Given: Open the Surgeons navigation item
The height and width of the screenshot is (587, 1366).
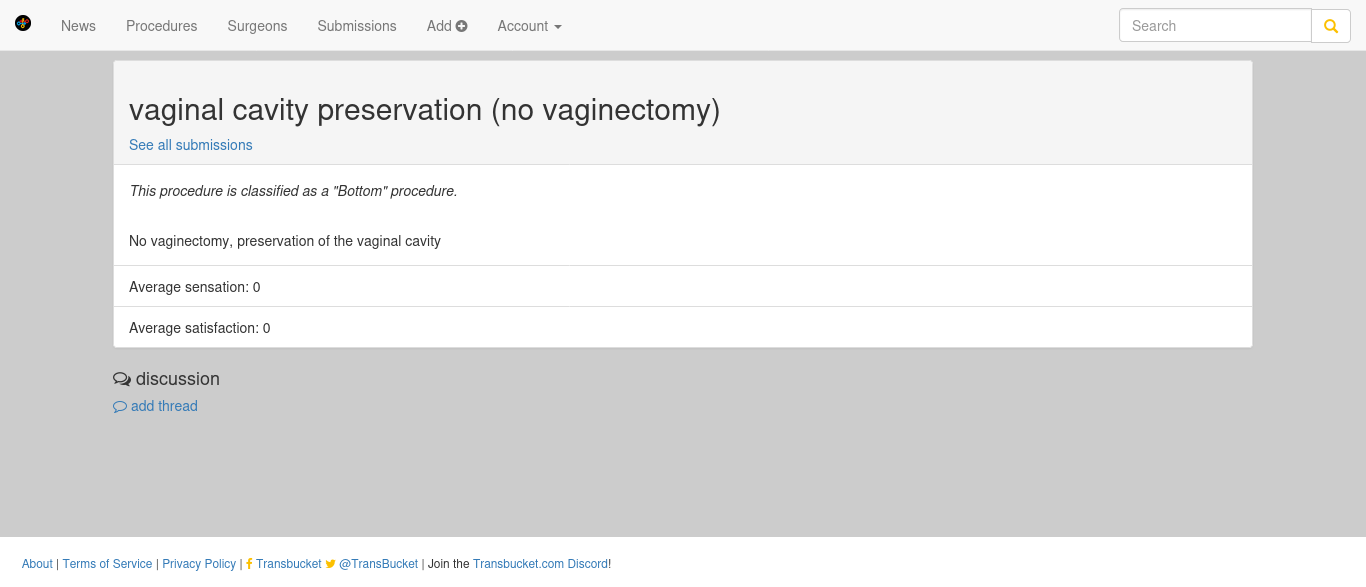Looking at the screenshot, I should point(257,26).
